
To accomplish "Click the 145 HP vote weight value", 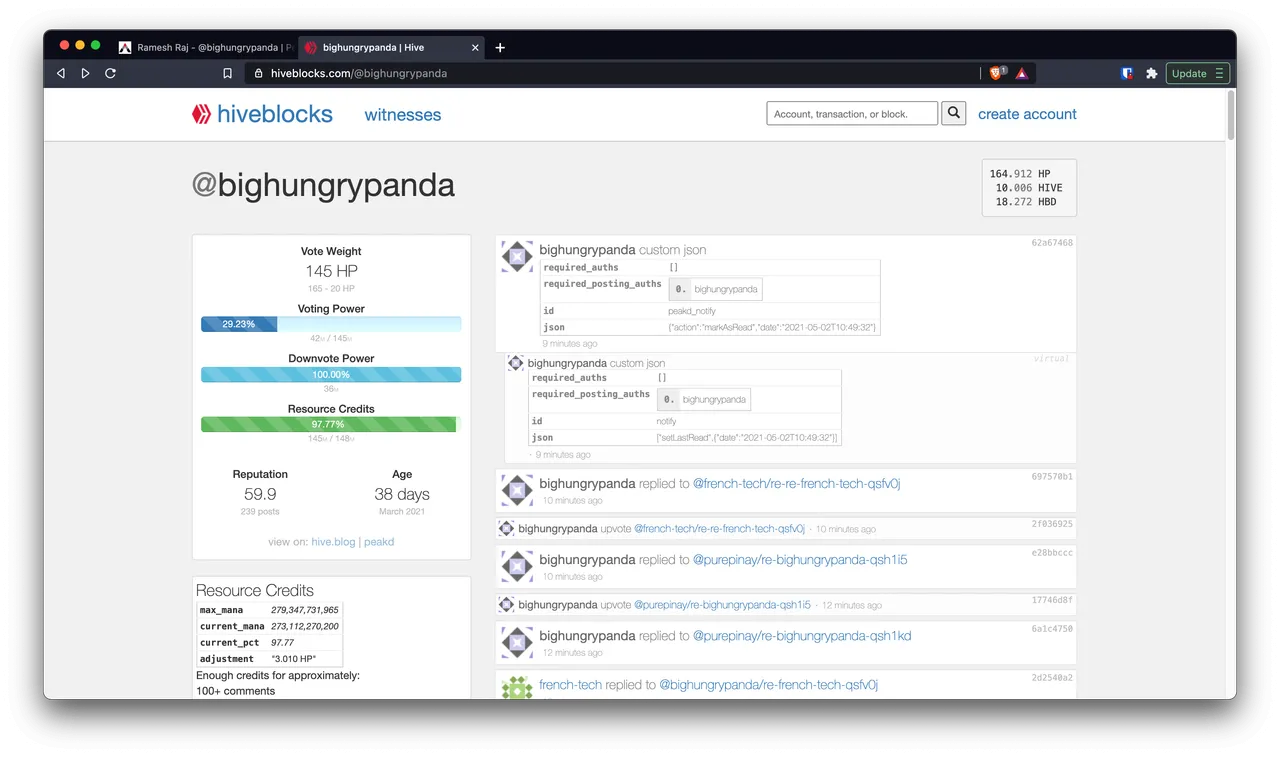I will (331, 271).
